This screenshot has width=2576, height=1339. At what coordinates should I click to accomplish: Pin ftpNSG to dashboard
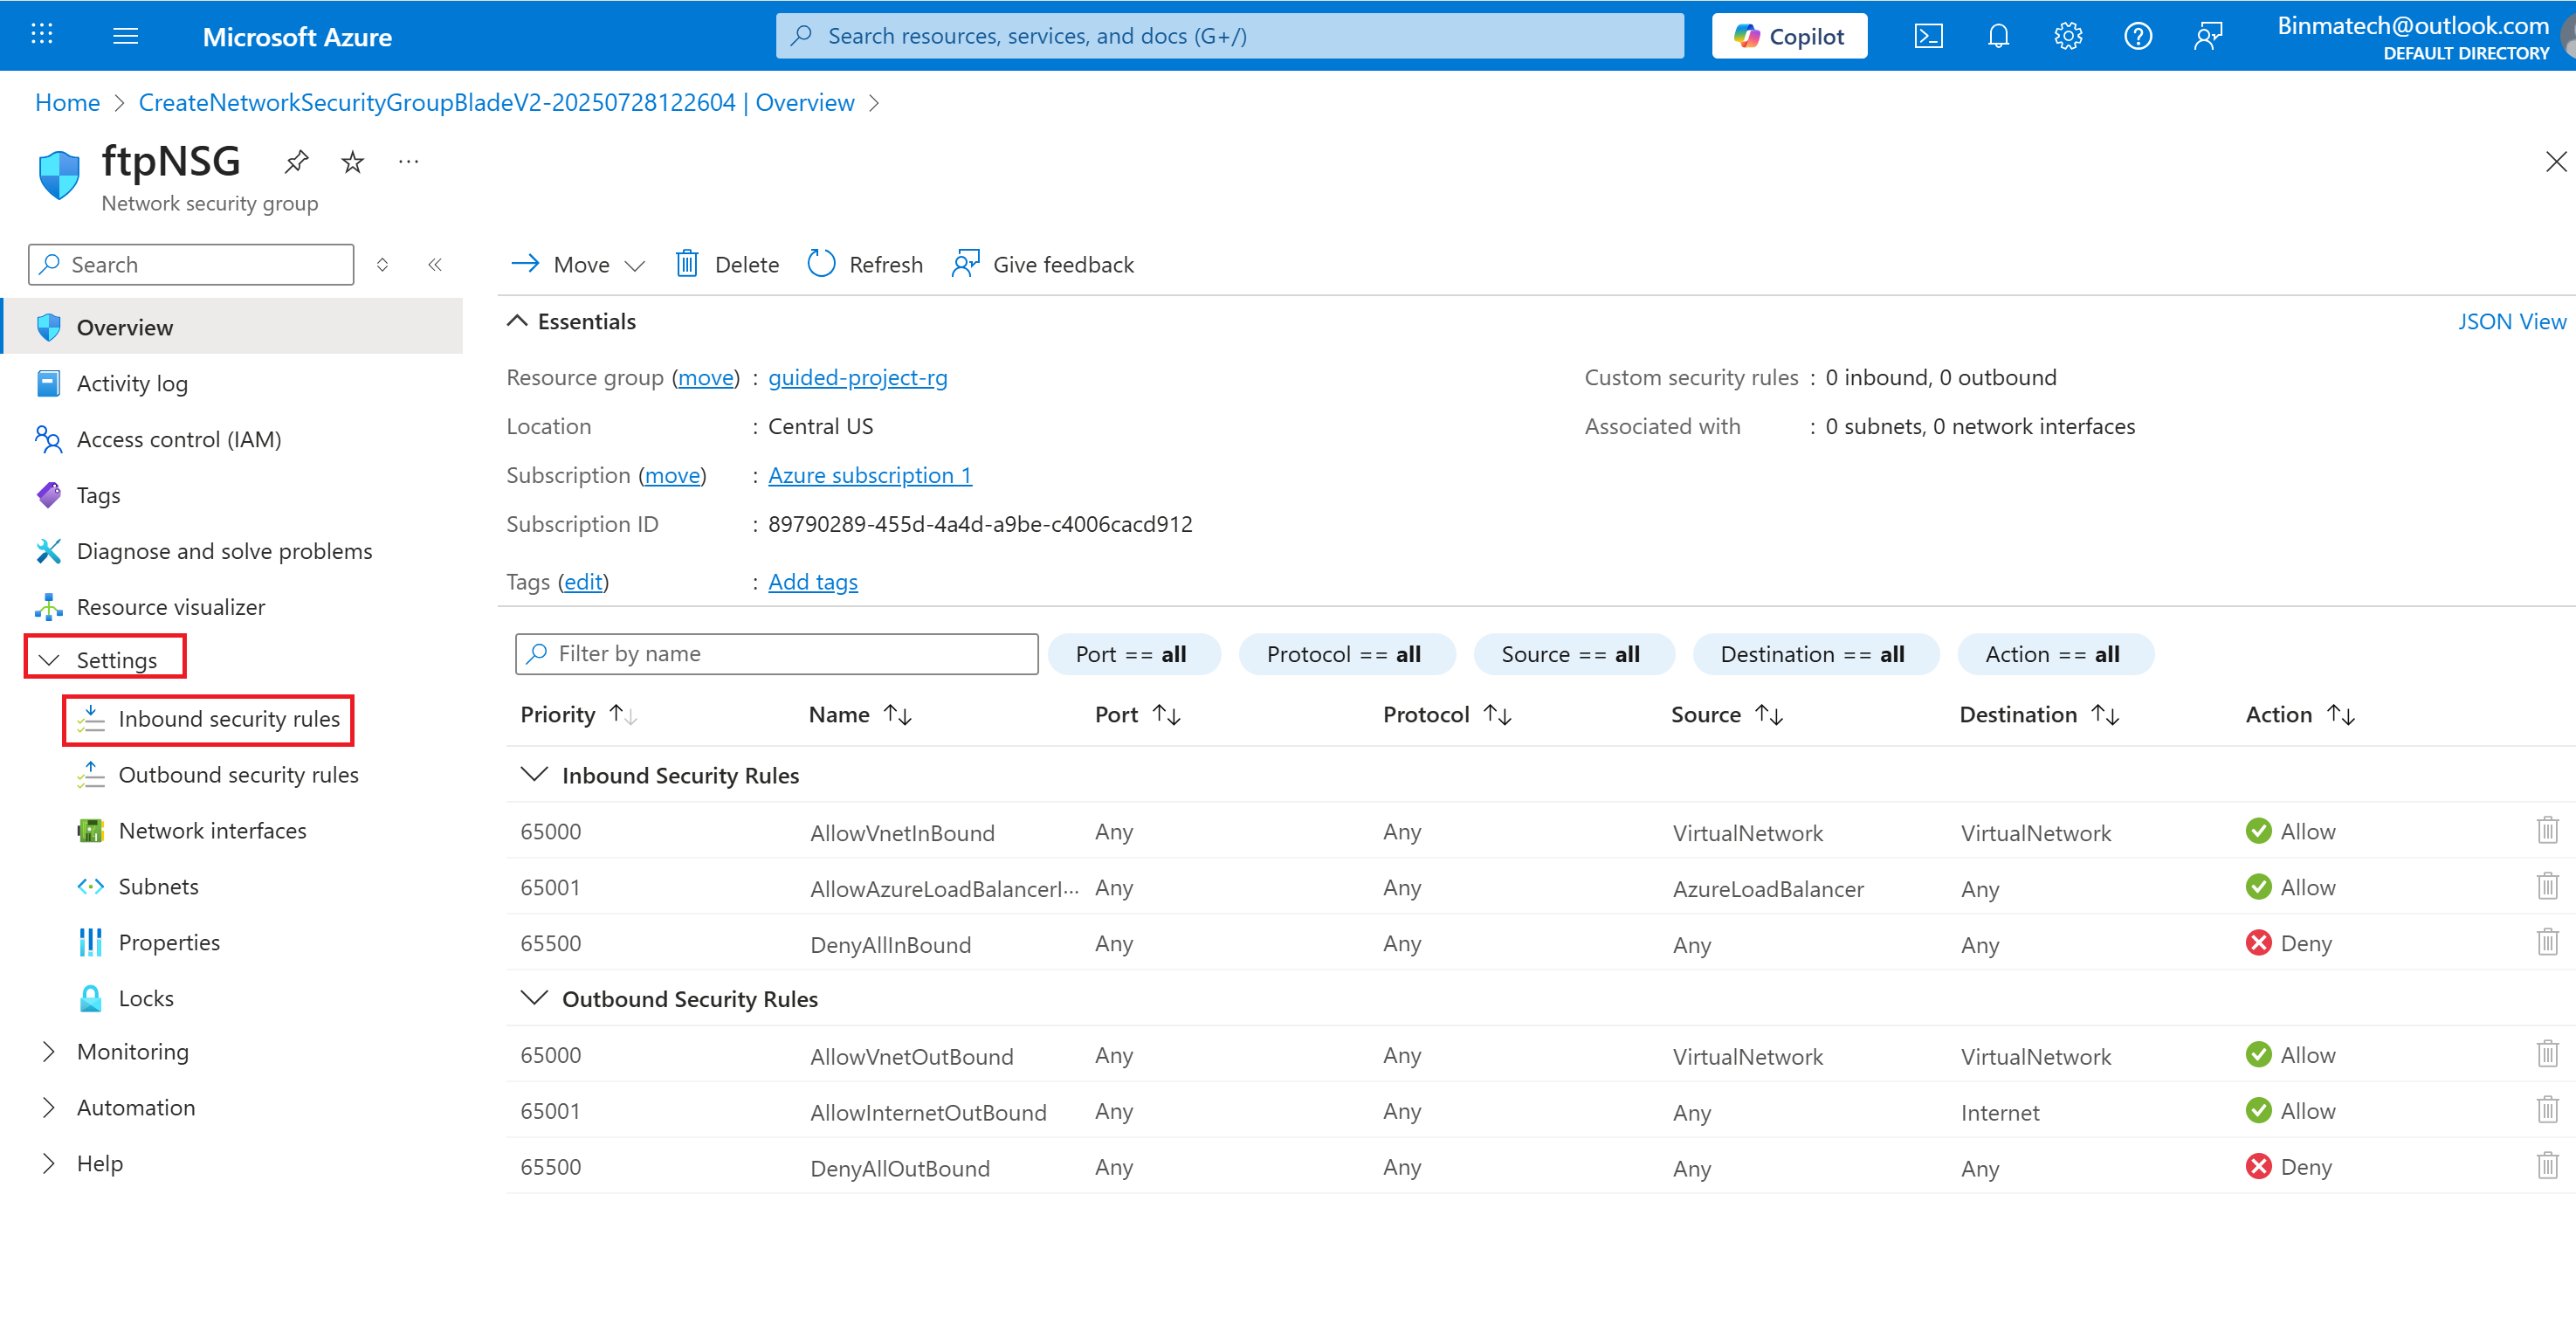tap(296, 161)
